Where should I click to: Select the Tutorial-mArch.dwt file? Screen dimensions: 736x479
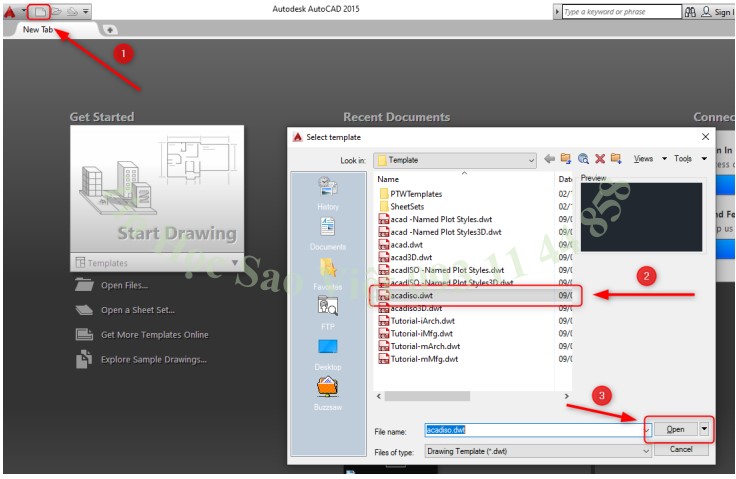tap(425, 346)
